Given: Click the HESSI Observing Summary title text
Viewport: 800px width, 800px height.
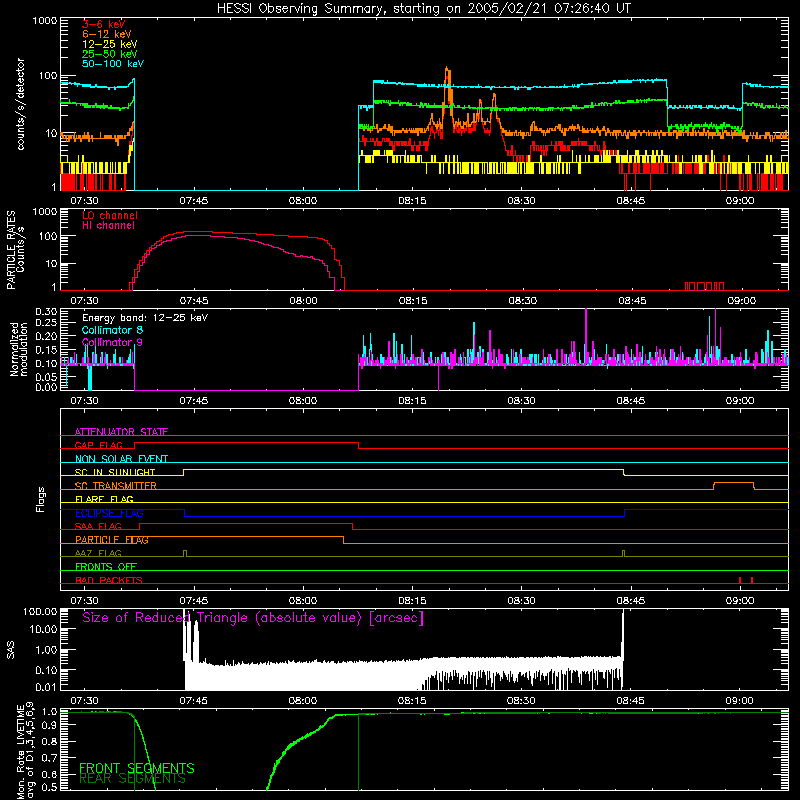Looking at the screenshot, I should 423,9.
